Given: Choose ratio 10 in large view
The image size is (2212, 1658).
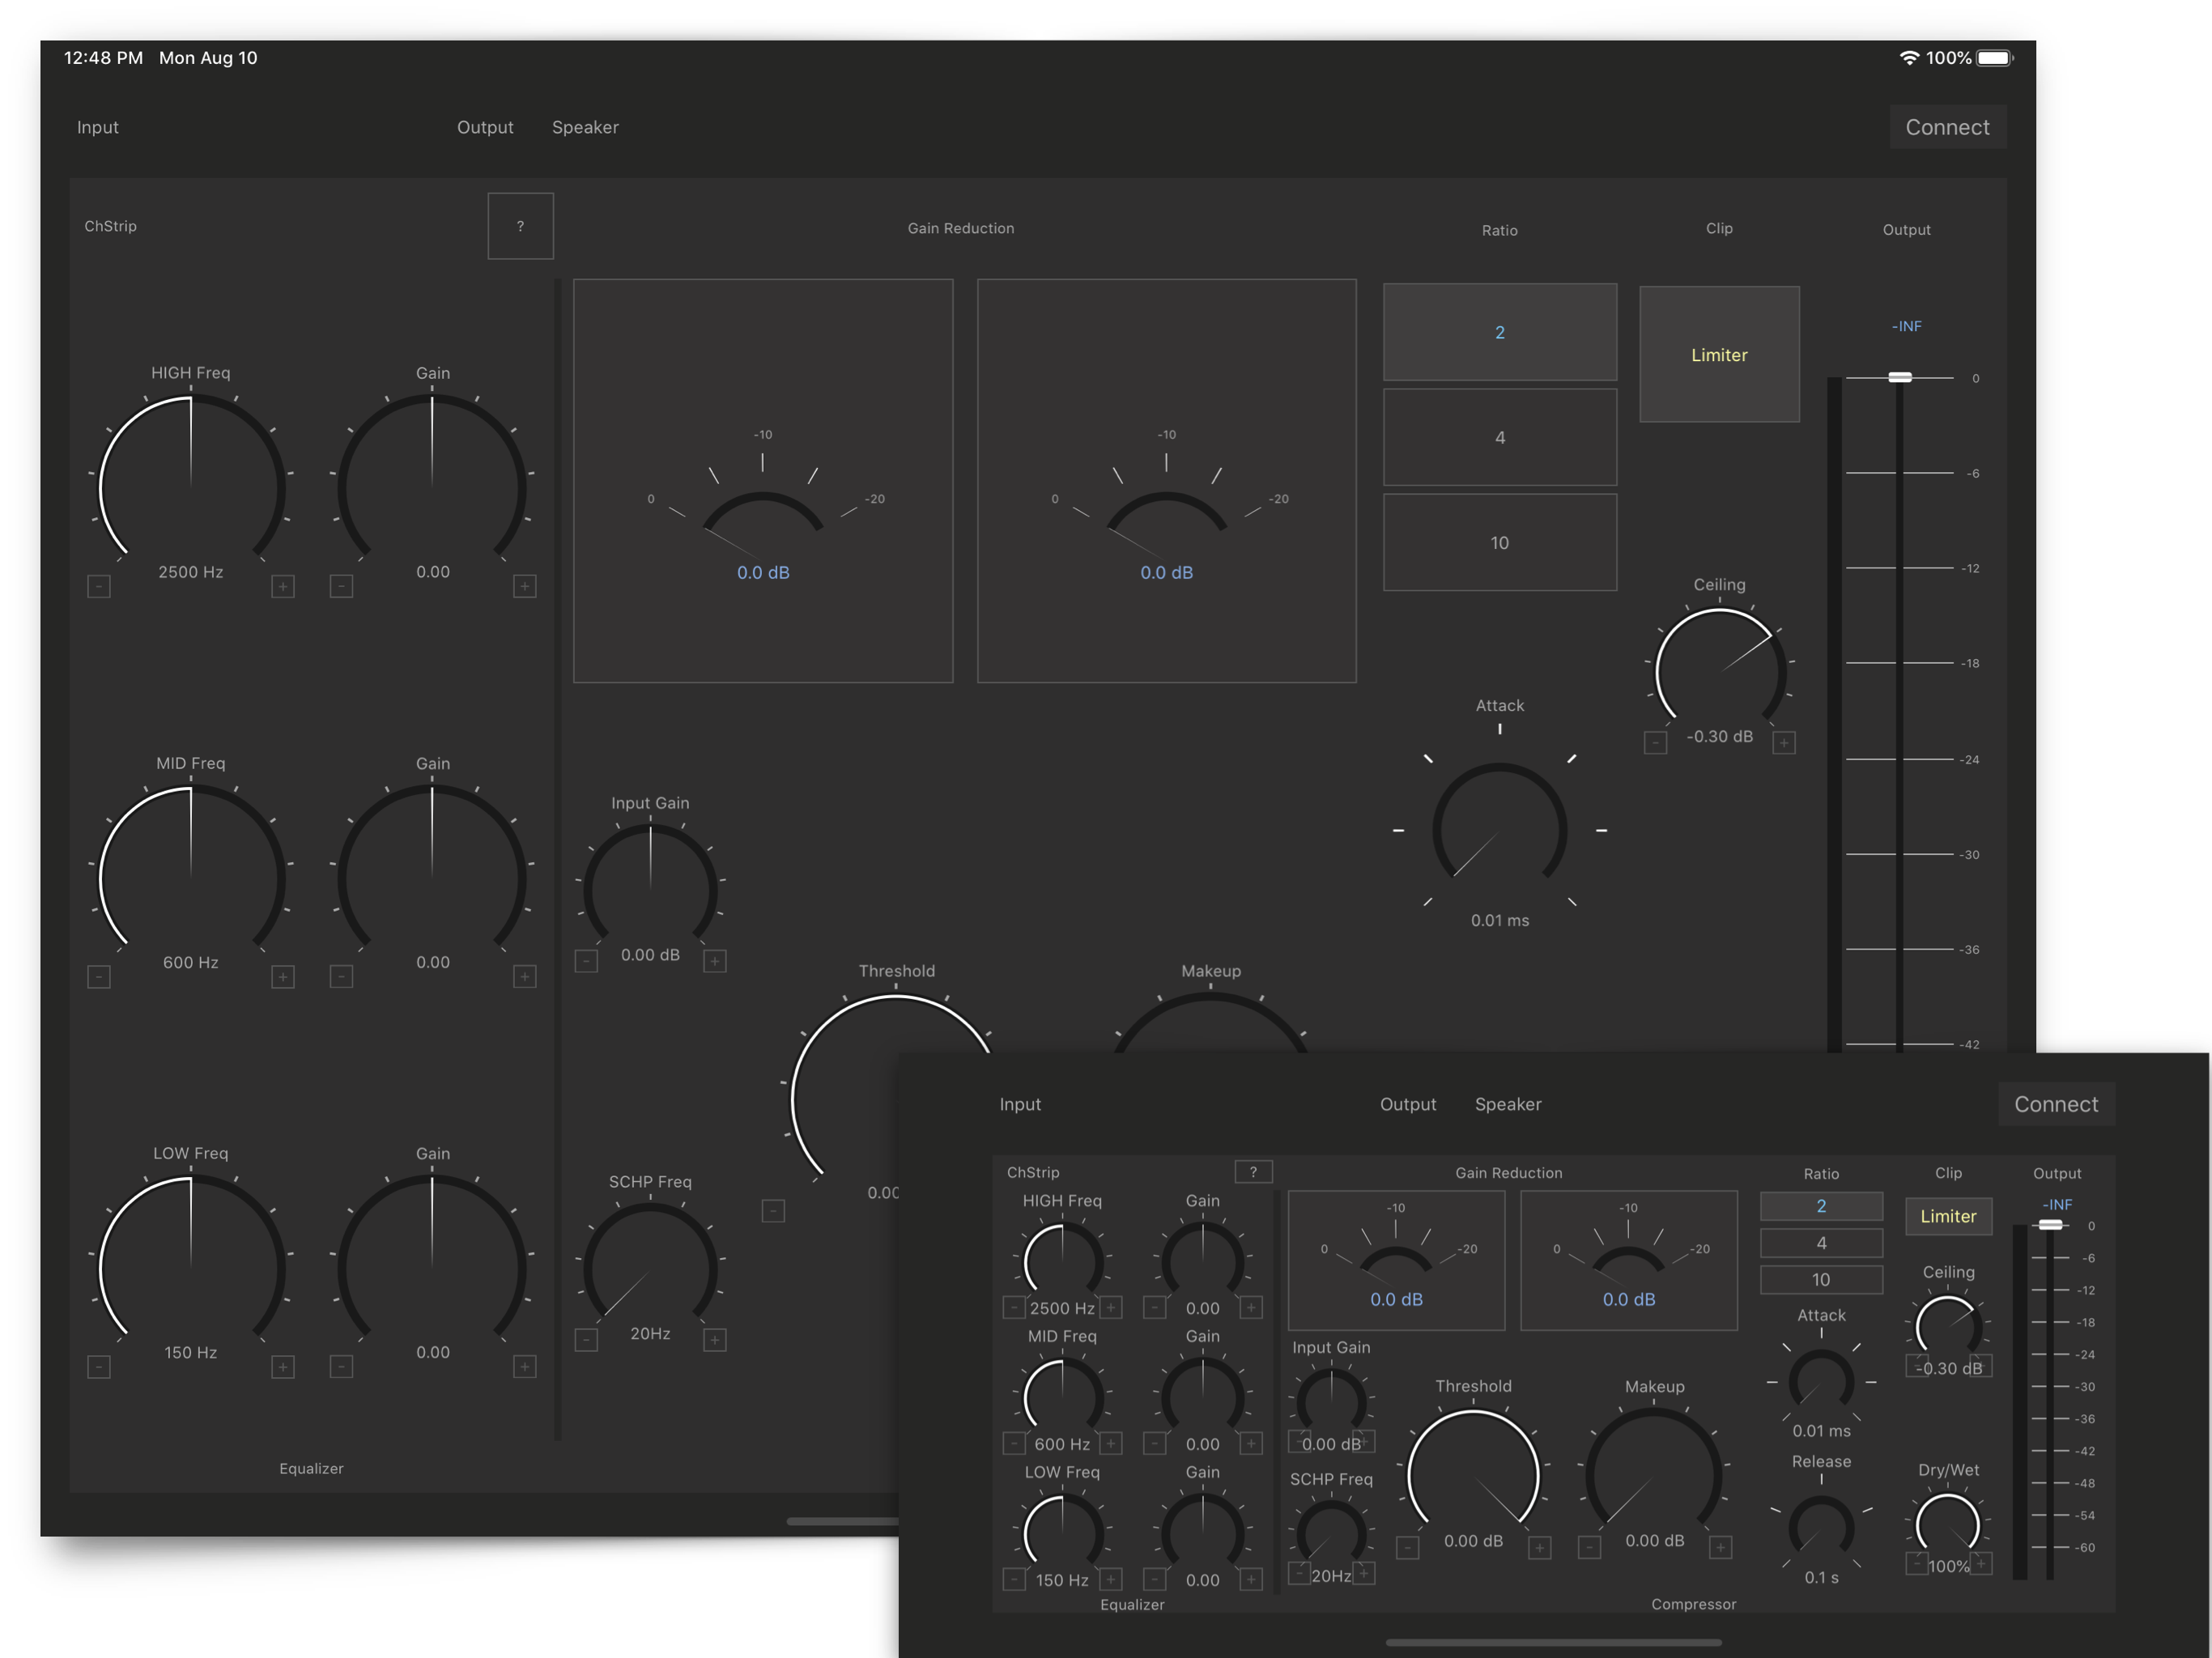Looking at the screenshot, I should (x=1499, y=542).
